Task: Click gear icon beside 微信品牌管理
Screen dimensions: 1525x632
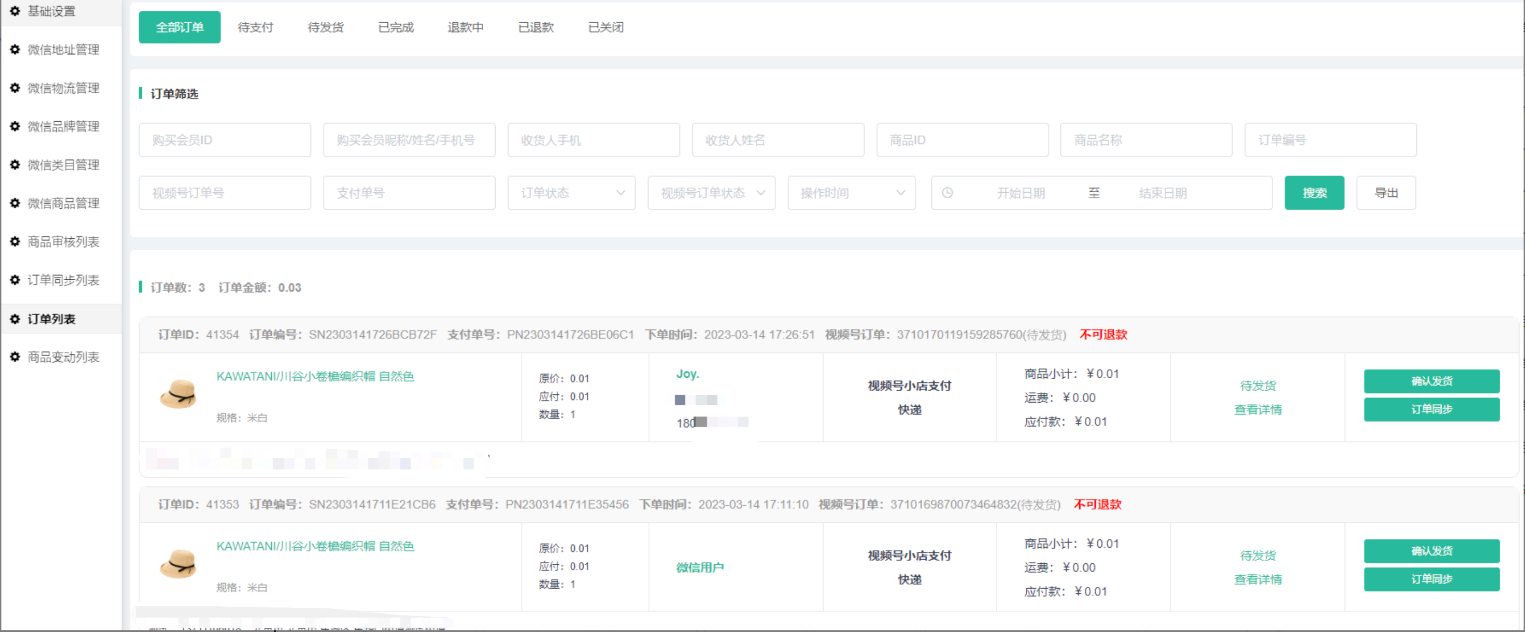Action: click(15, 126)
